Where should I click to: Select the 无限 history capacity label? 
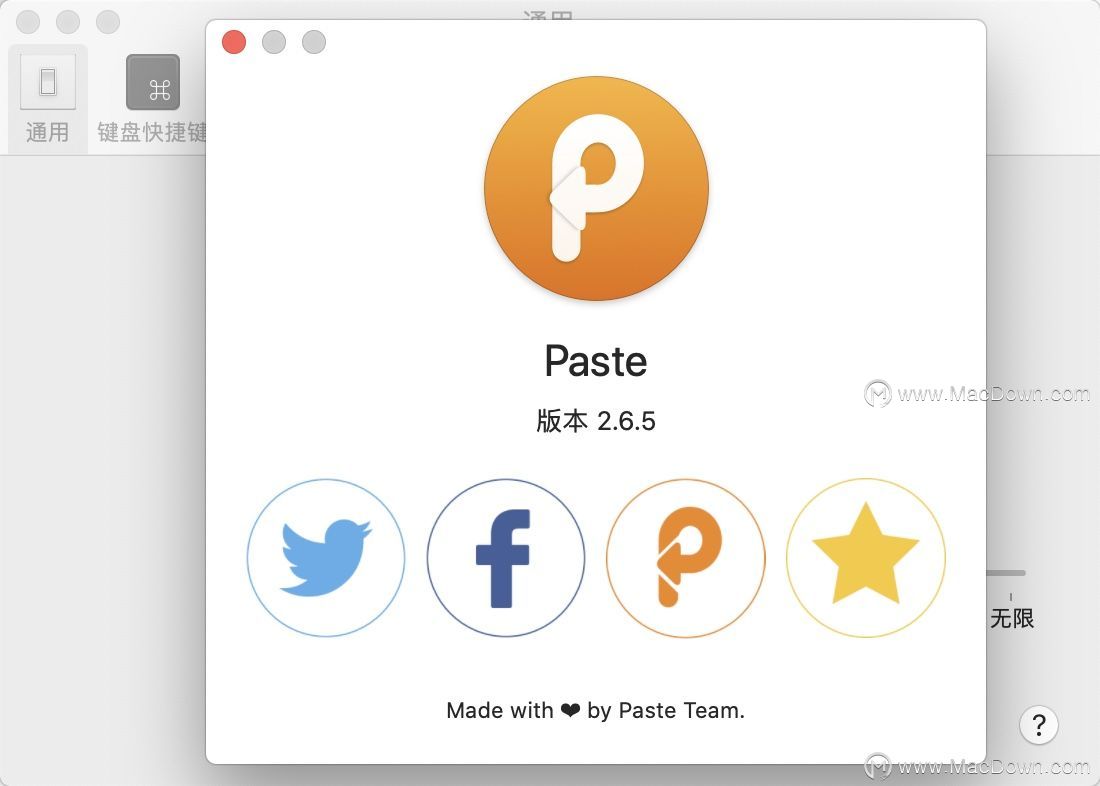1012,618
